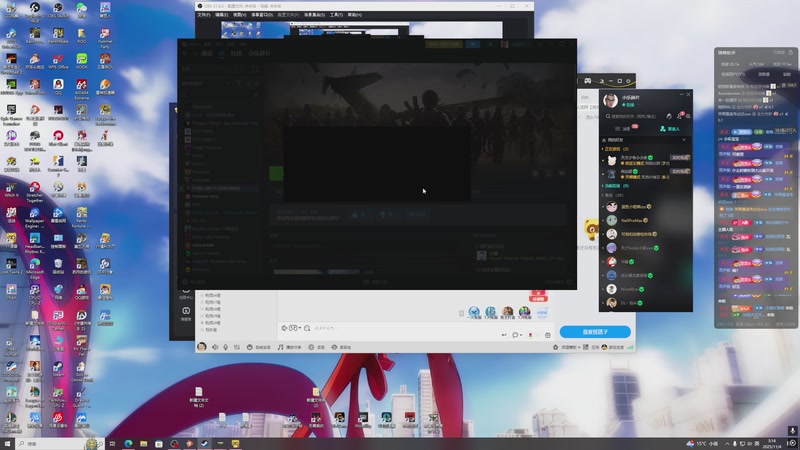The height and width of the screenshot is (450, 800).
Task: Open the gamepad dropdown in the chat input toolbar
Action: tap(295, 328)
